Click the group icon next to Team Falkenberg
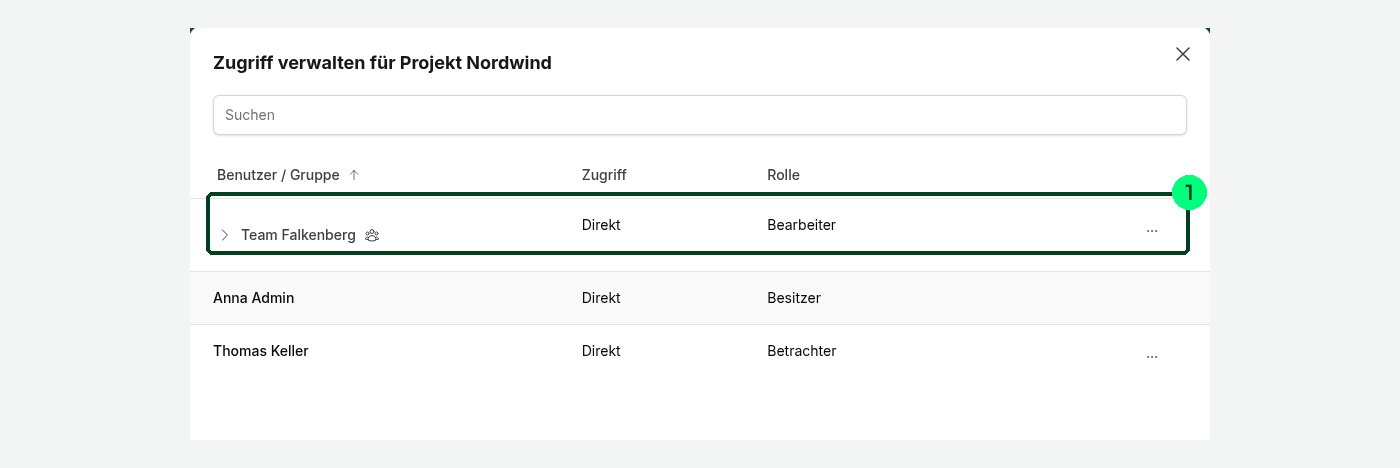Image resolution: width=1400 pixels, height=468 pixels. pyautogui.click(x=372, y=236)
